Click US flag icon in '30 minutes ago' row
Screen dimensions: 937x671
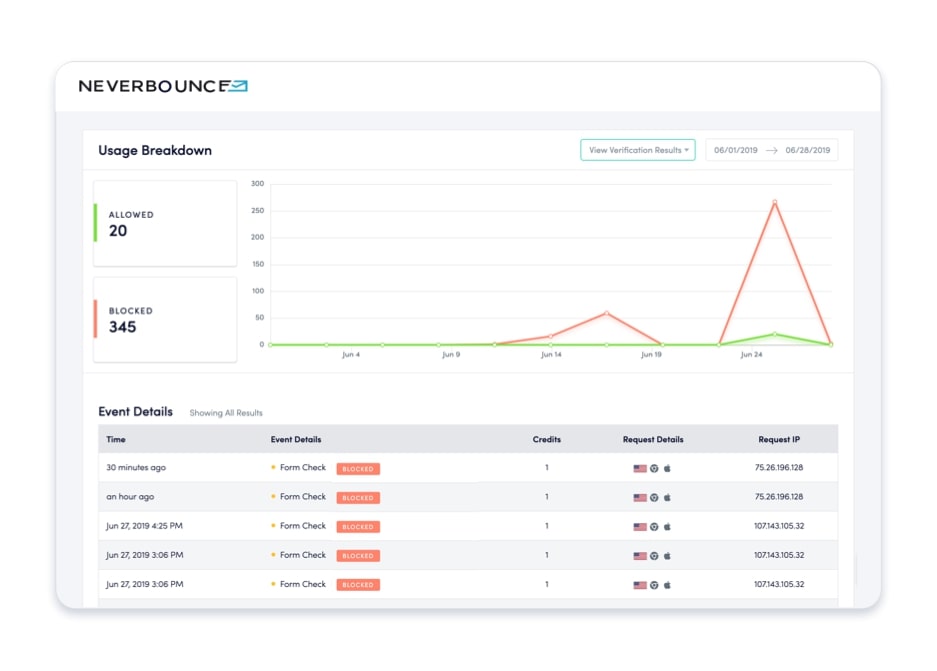coord(640,468)
